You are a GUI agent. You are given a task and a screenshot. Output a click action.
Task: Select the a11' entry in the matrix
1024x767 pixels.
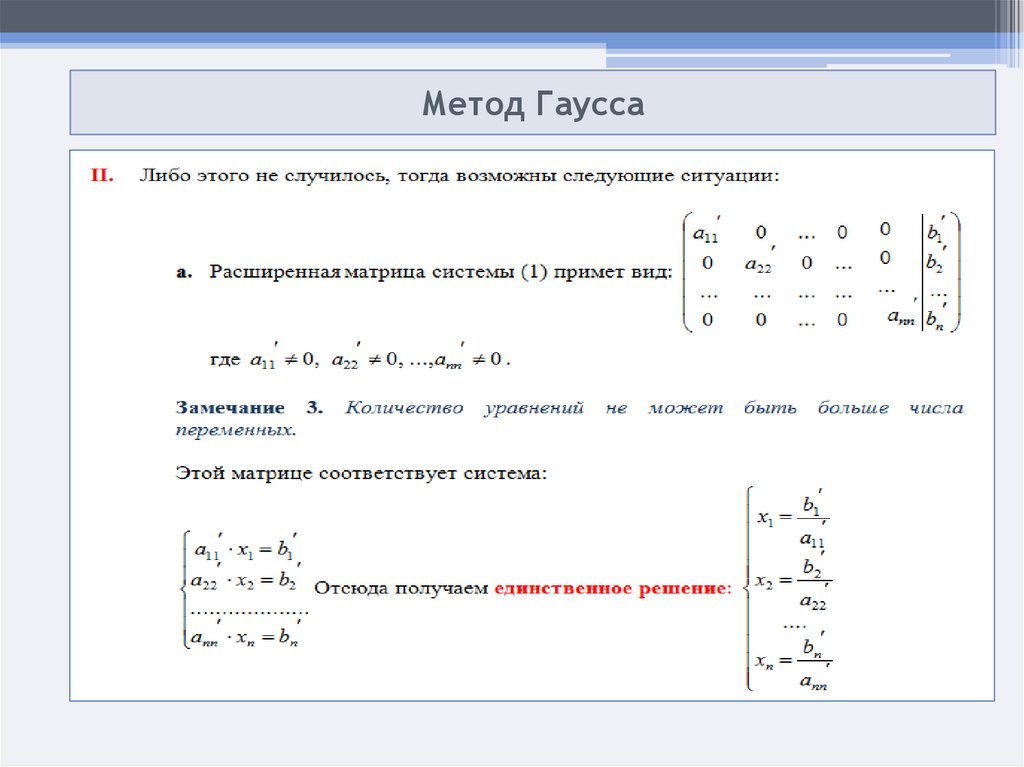point(708,231)
